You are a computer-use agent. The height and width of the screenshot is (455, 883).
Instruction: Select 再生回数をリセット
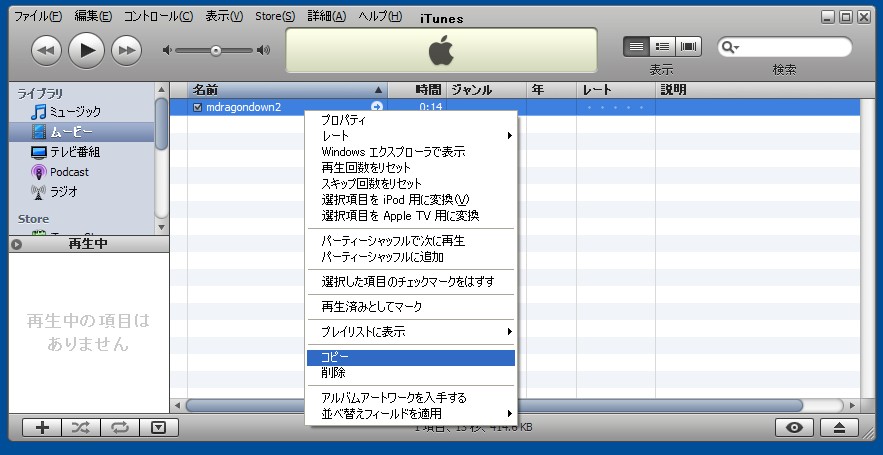[x=411, y=168]
